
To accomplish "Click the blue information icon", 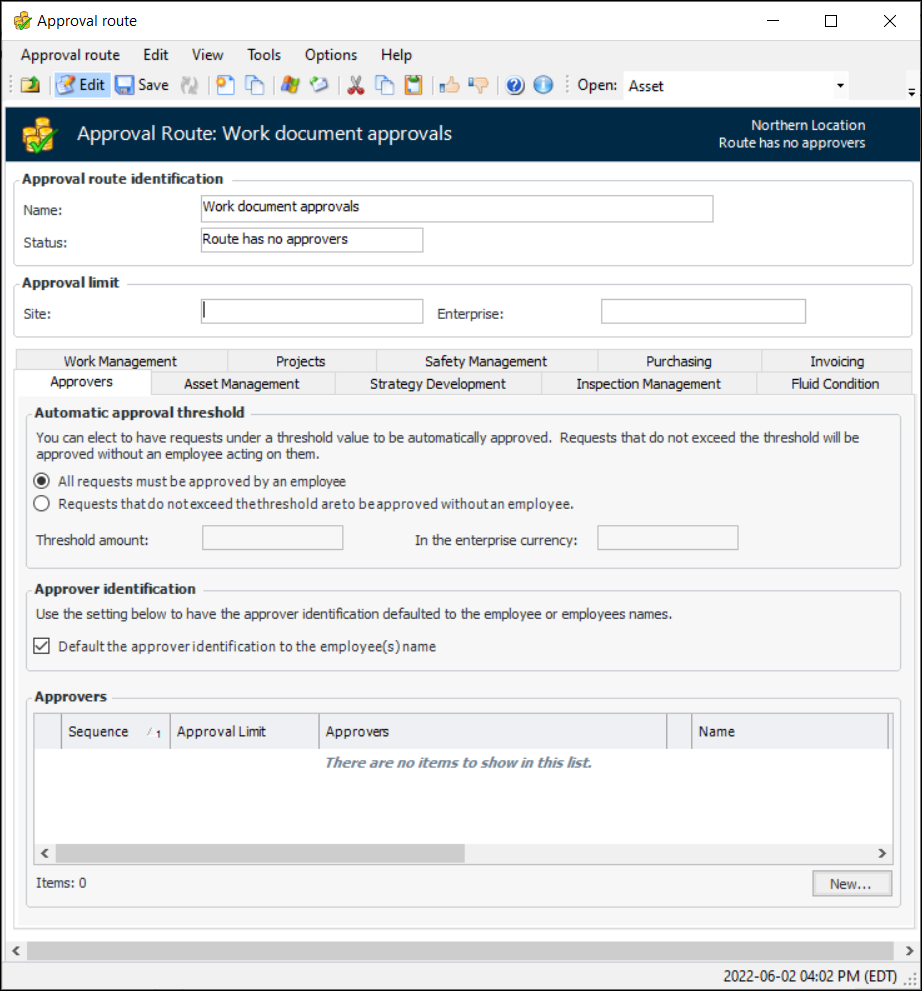I will pos(543,85).
